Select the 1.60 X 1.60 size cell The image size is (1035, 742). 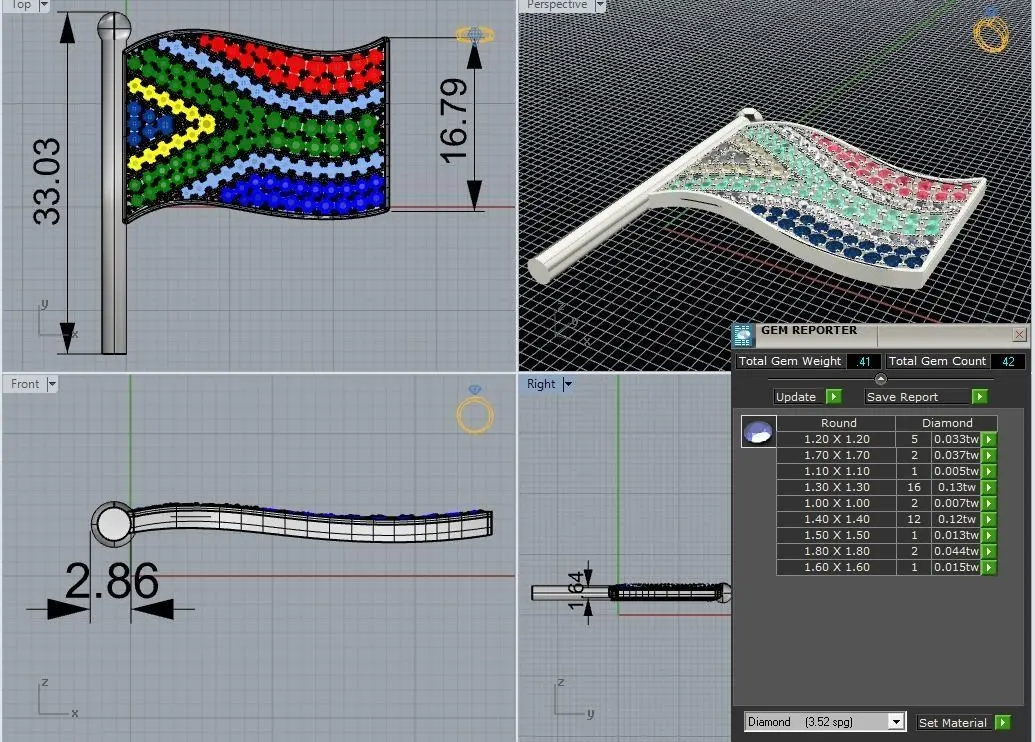pyautogui.click(x=836, y=567)
